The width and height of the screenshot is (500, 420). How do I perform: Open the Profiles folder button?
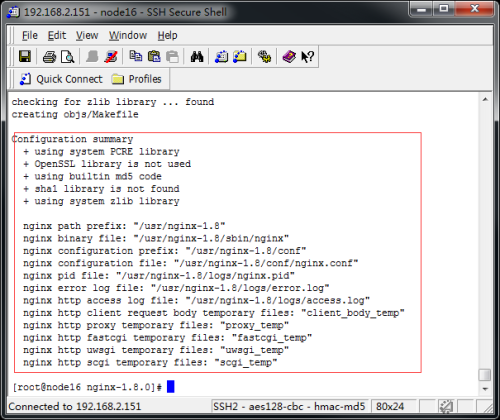coord(136,79)
